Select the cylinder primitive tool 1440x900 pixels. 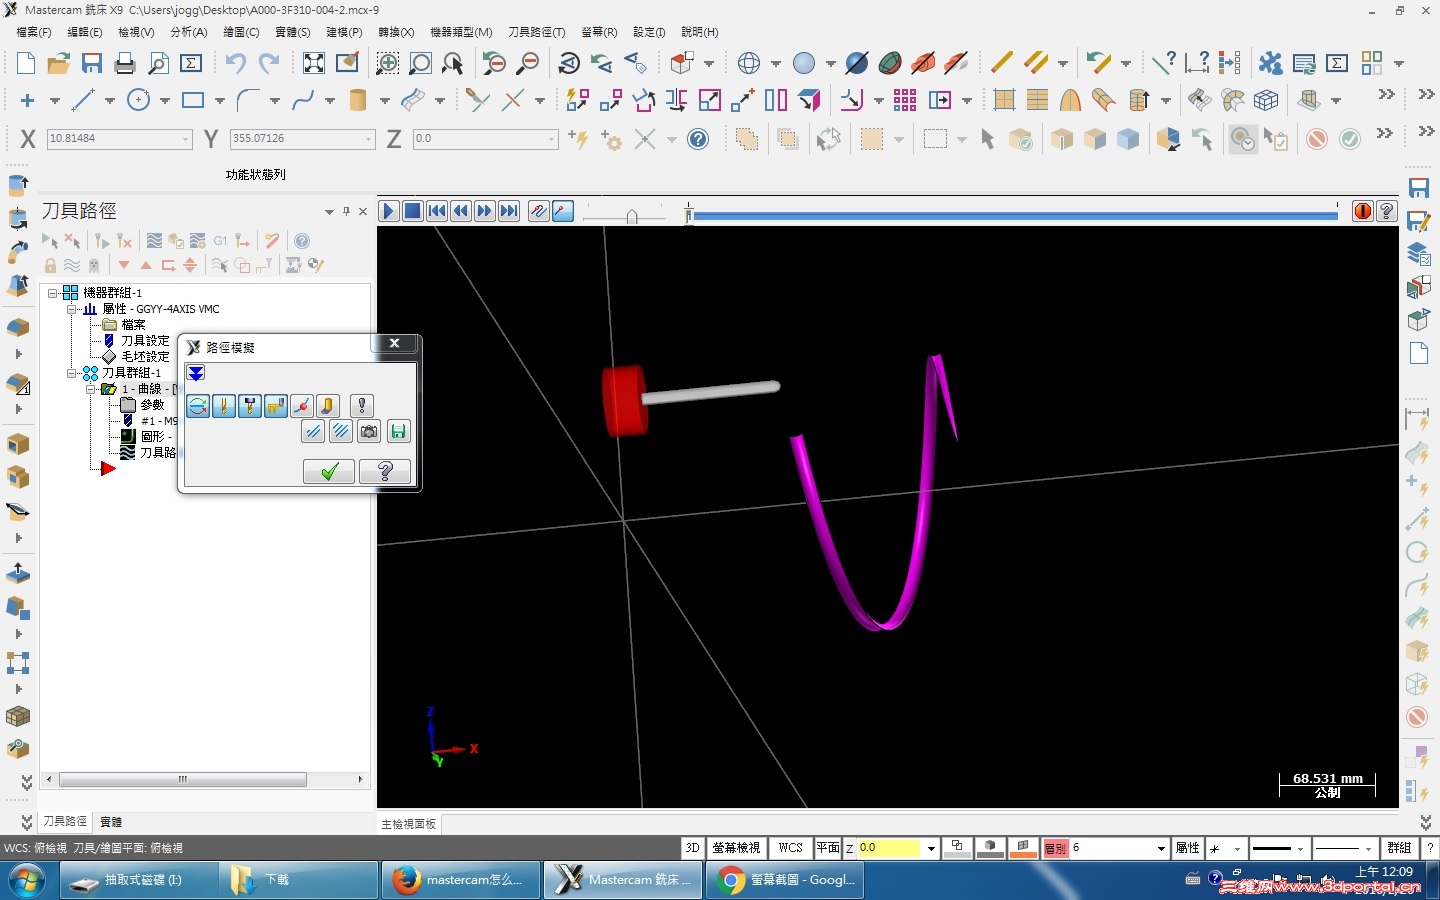358,100
